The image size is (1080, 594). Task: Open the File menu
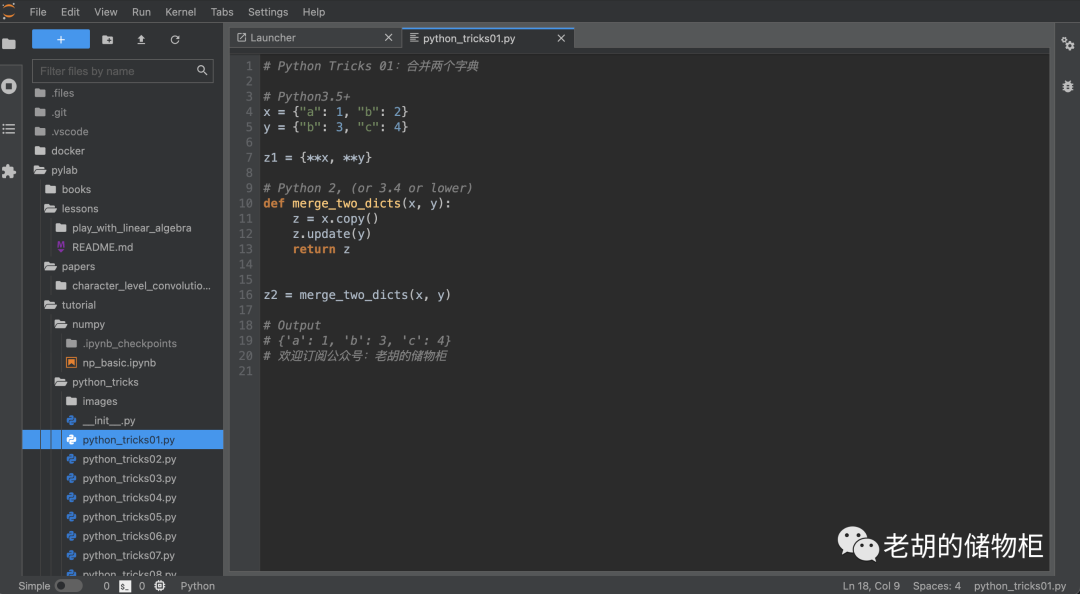38,12
